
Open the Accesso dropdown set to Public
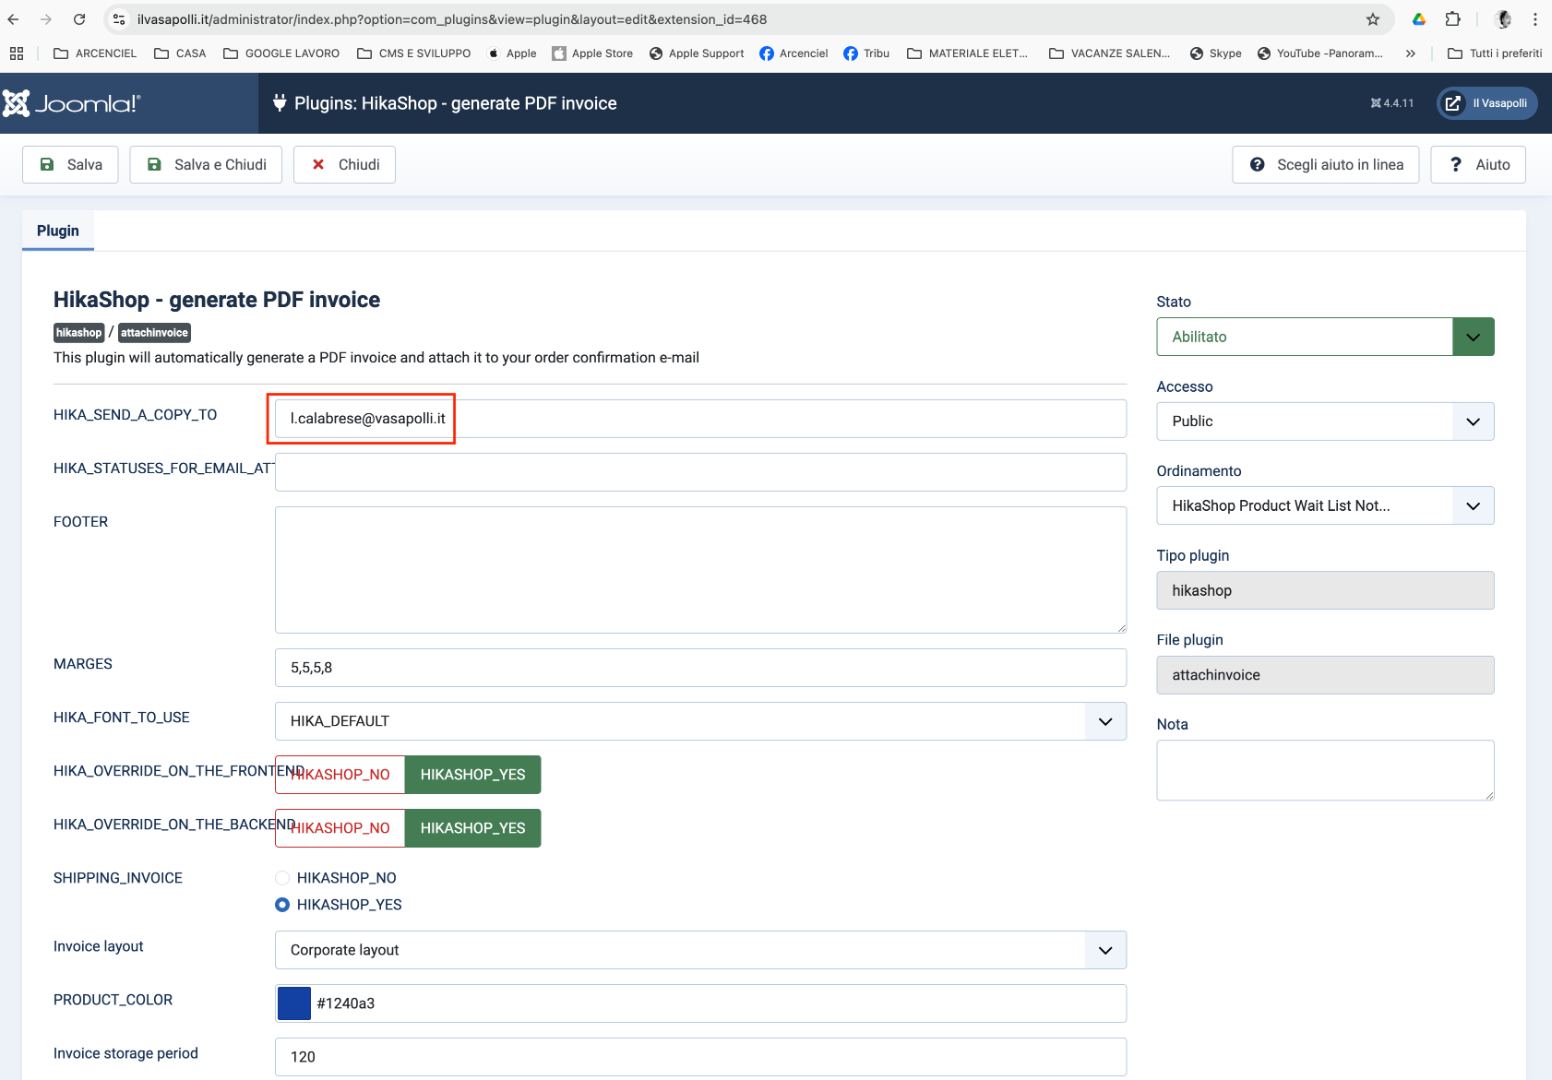tap(1325, 422)
